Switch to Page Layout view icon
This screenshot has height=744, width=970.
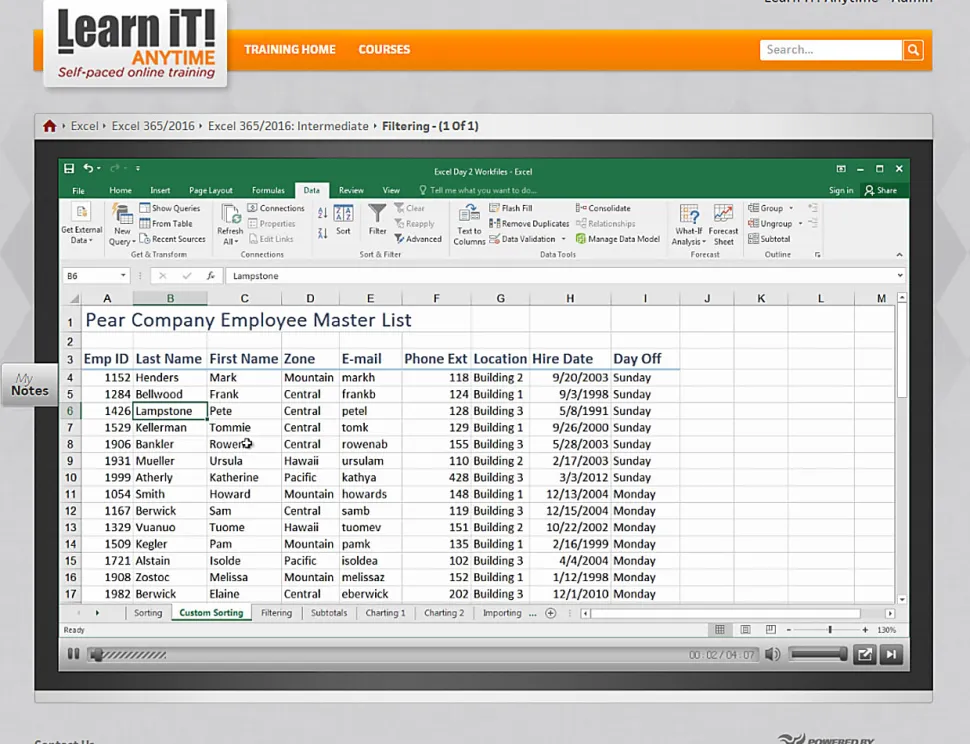(x=745, y=630)
